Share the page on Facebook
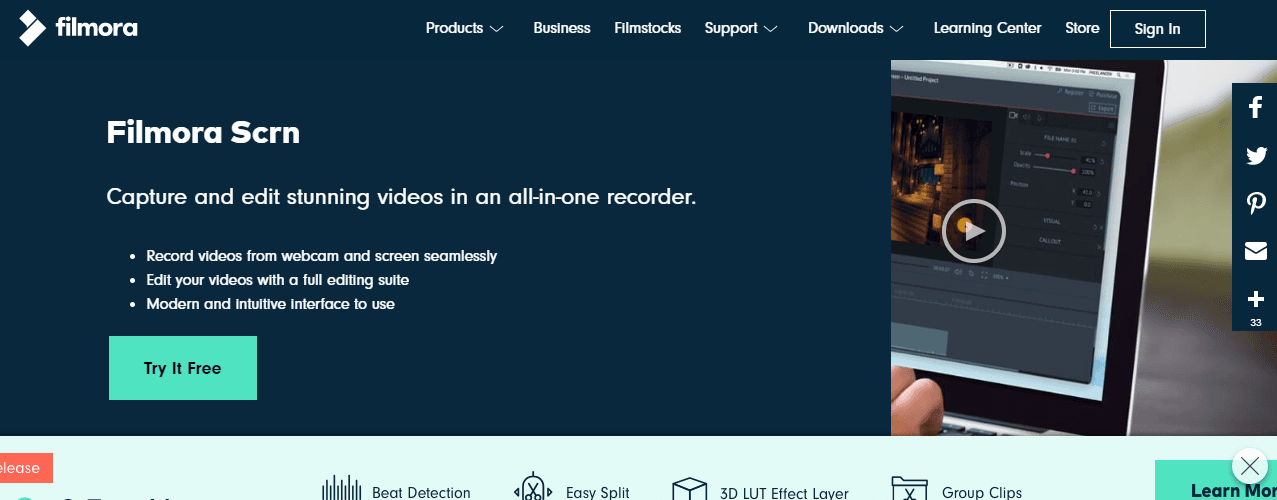1277x500 pixels. (1256, 107)
